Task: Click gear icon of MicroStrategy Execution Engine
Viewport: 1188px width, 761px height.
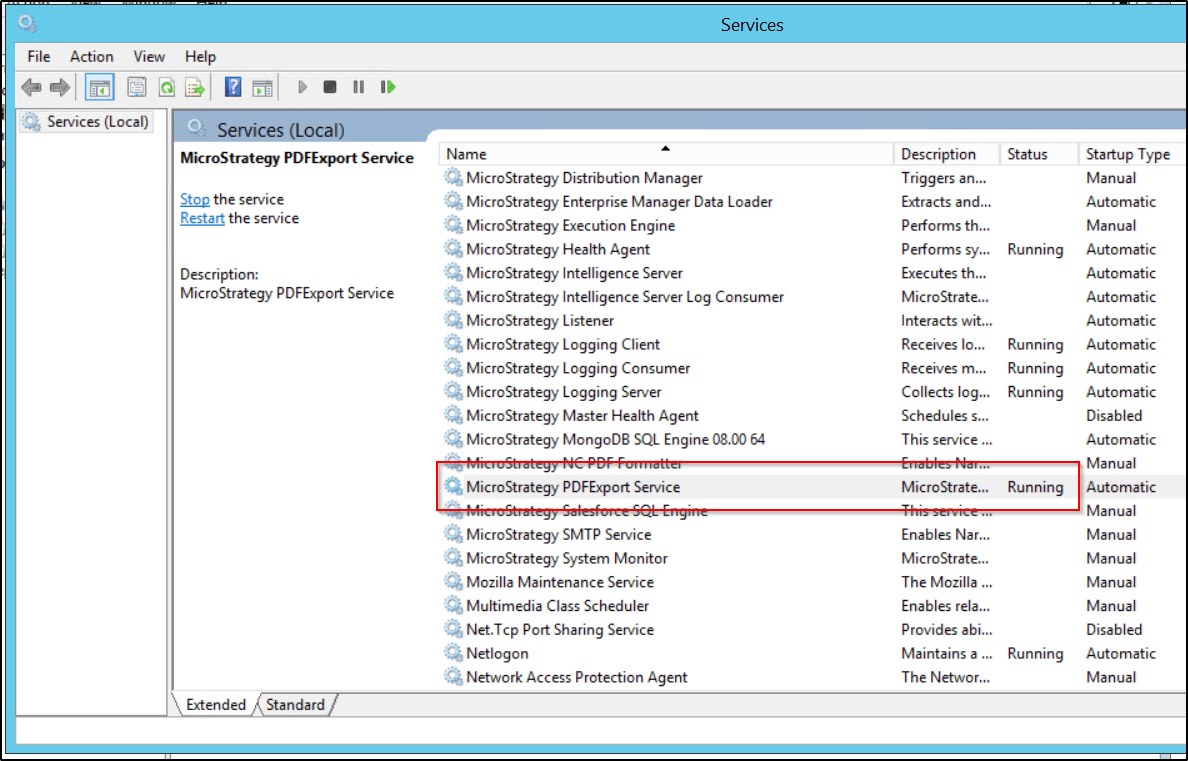Action: [x=453, y=225]
